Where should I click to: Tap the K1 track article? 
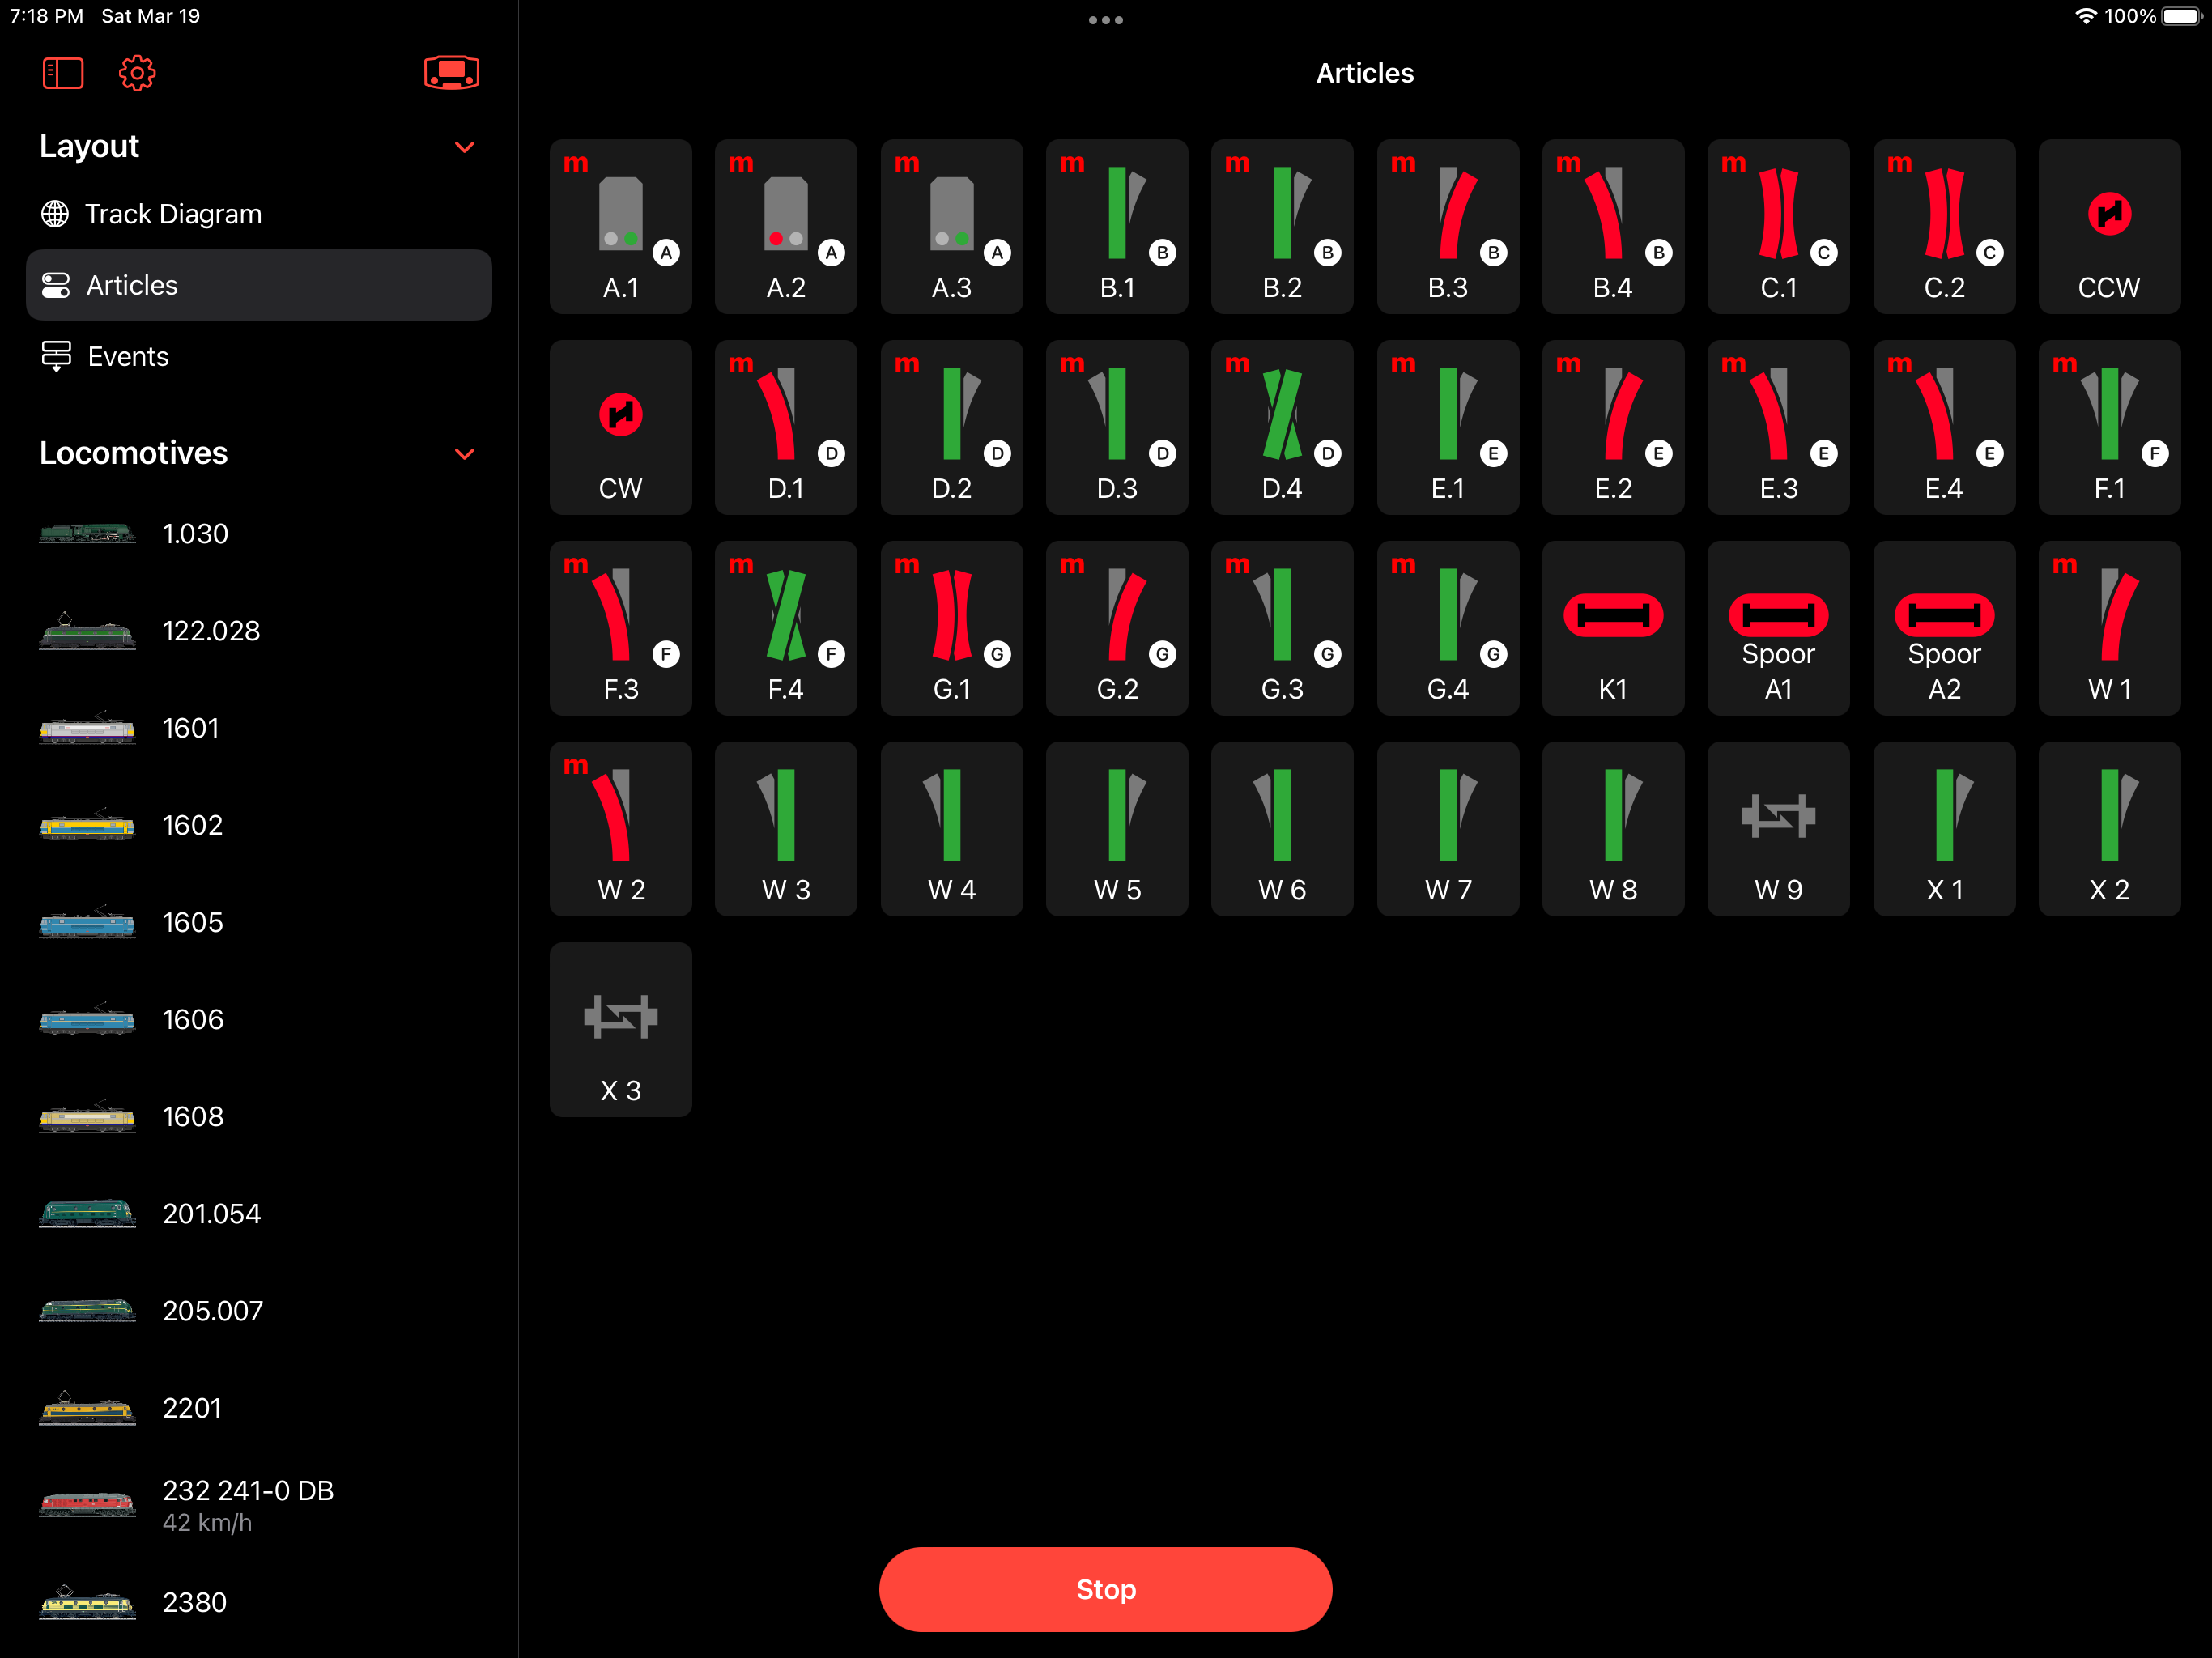point(1613,629)
